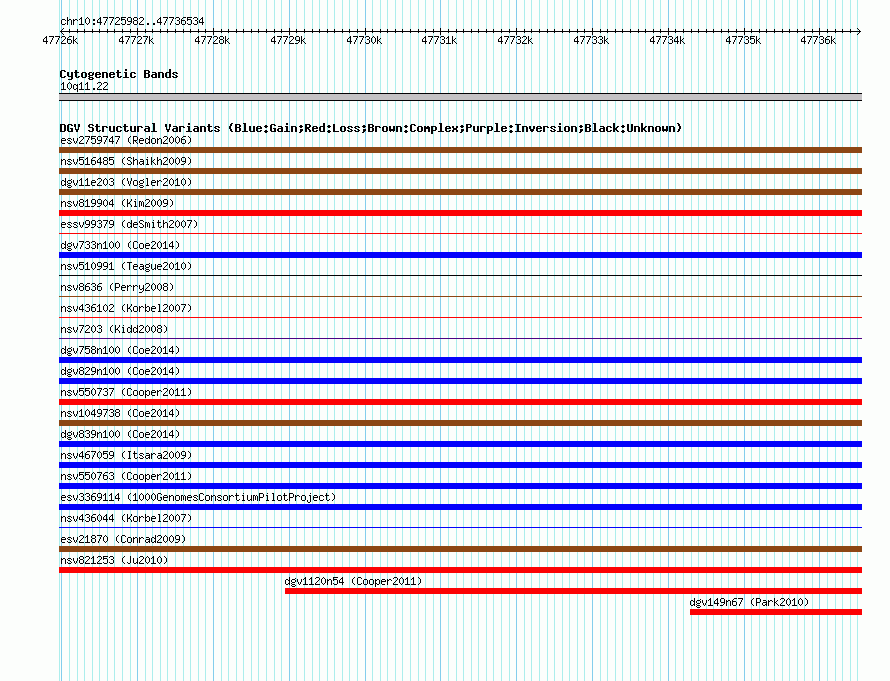Click the 47730k ruler tick label

[364, 40]
